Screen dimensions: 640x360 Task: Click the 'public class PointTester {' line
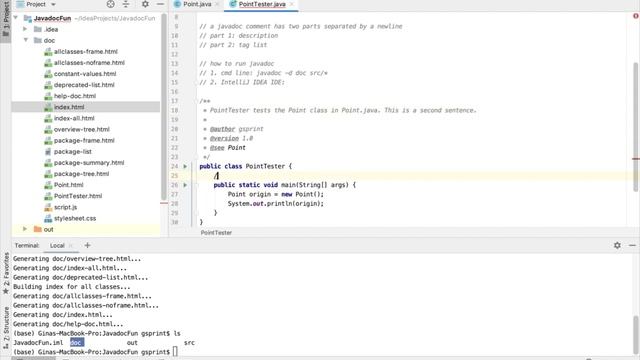click(246, 166)
